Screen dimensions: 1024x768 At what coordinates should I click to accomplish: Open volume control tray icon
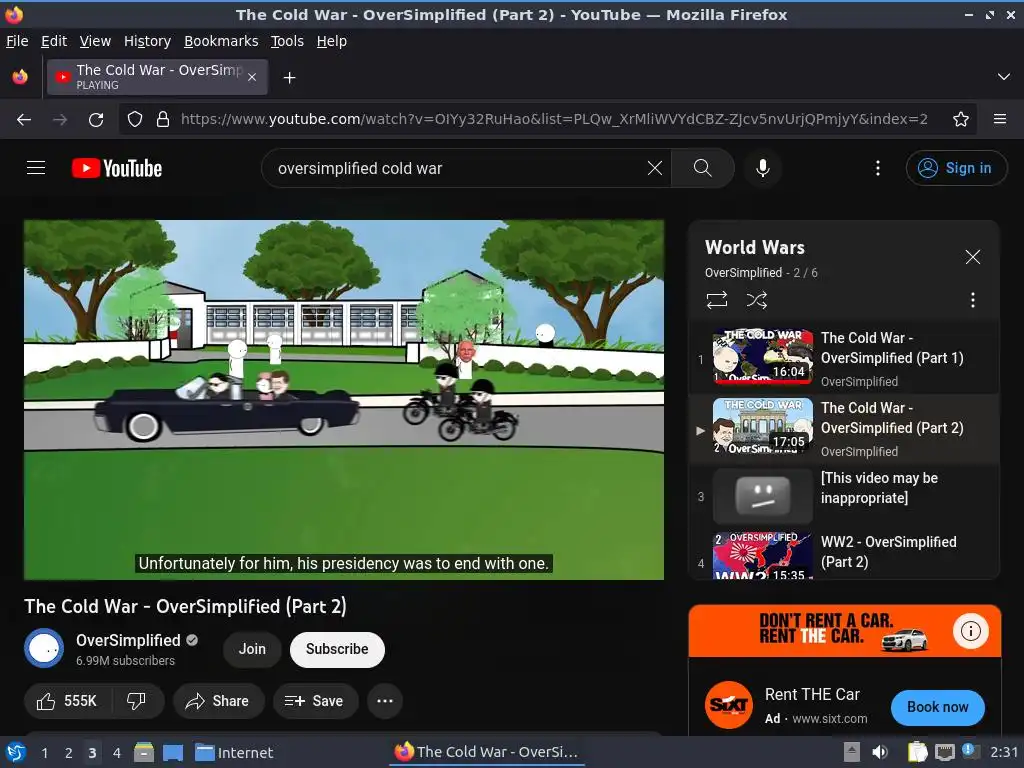tap(880, 752)
